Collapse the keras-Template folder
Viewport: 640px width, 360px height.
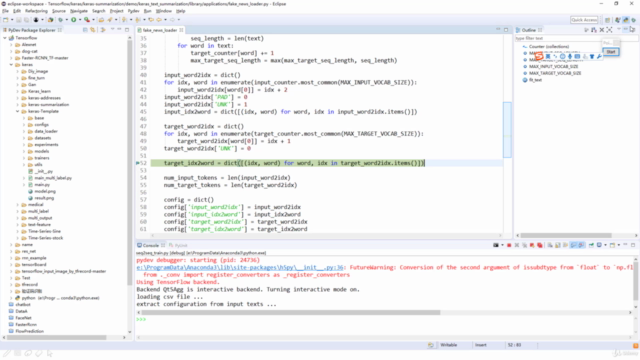tap(18, 111)
